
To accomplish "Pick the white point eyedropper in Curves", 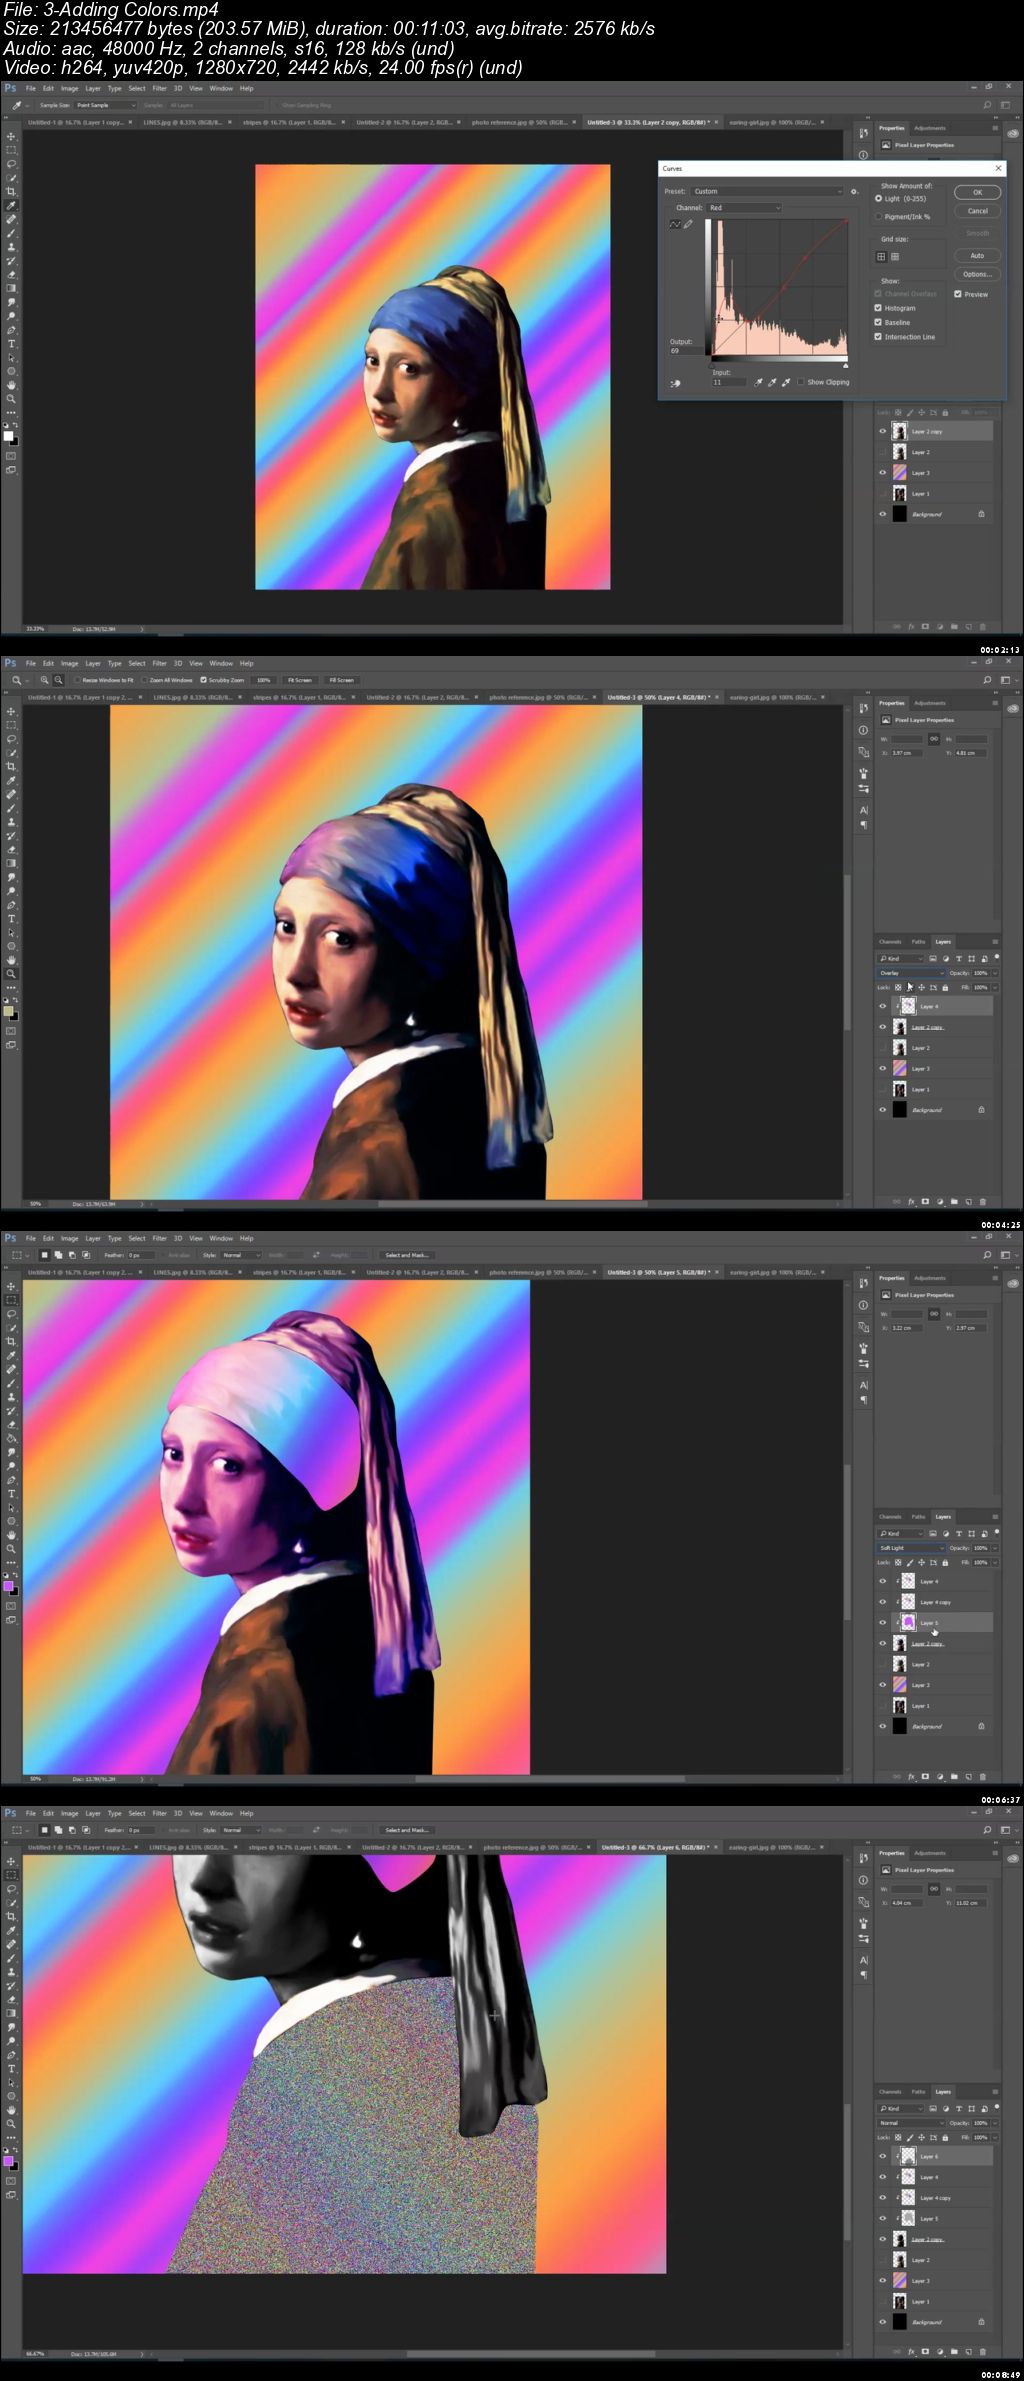I will point(786,382).
